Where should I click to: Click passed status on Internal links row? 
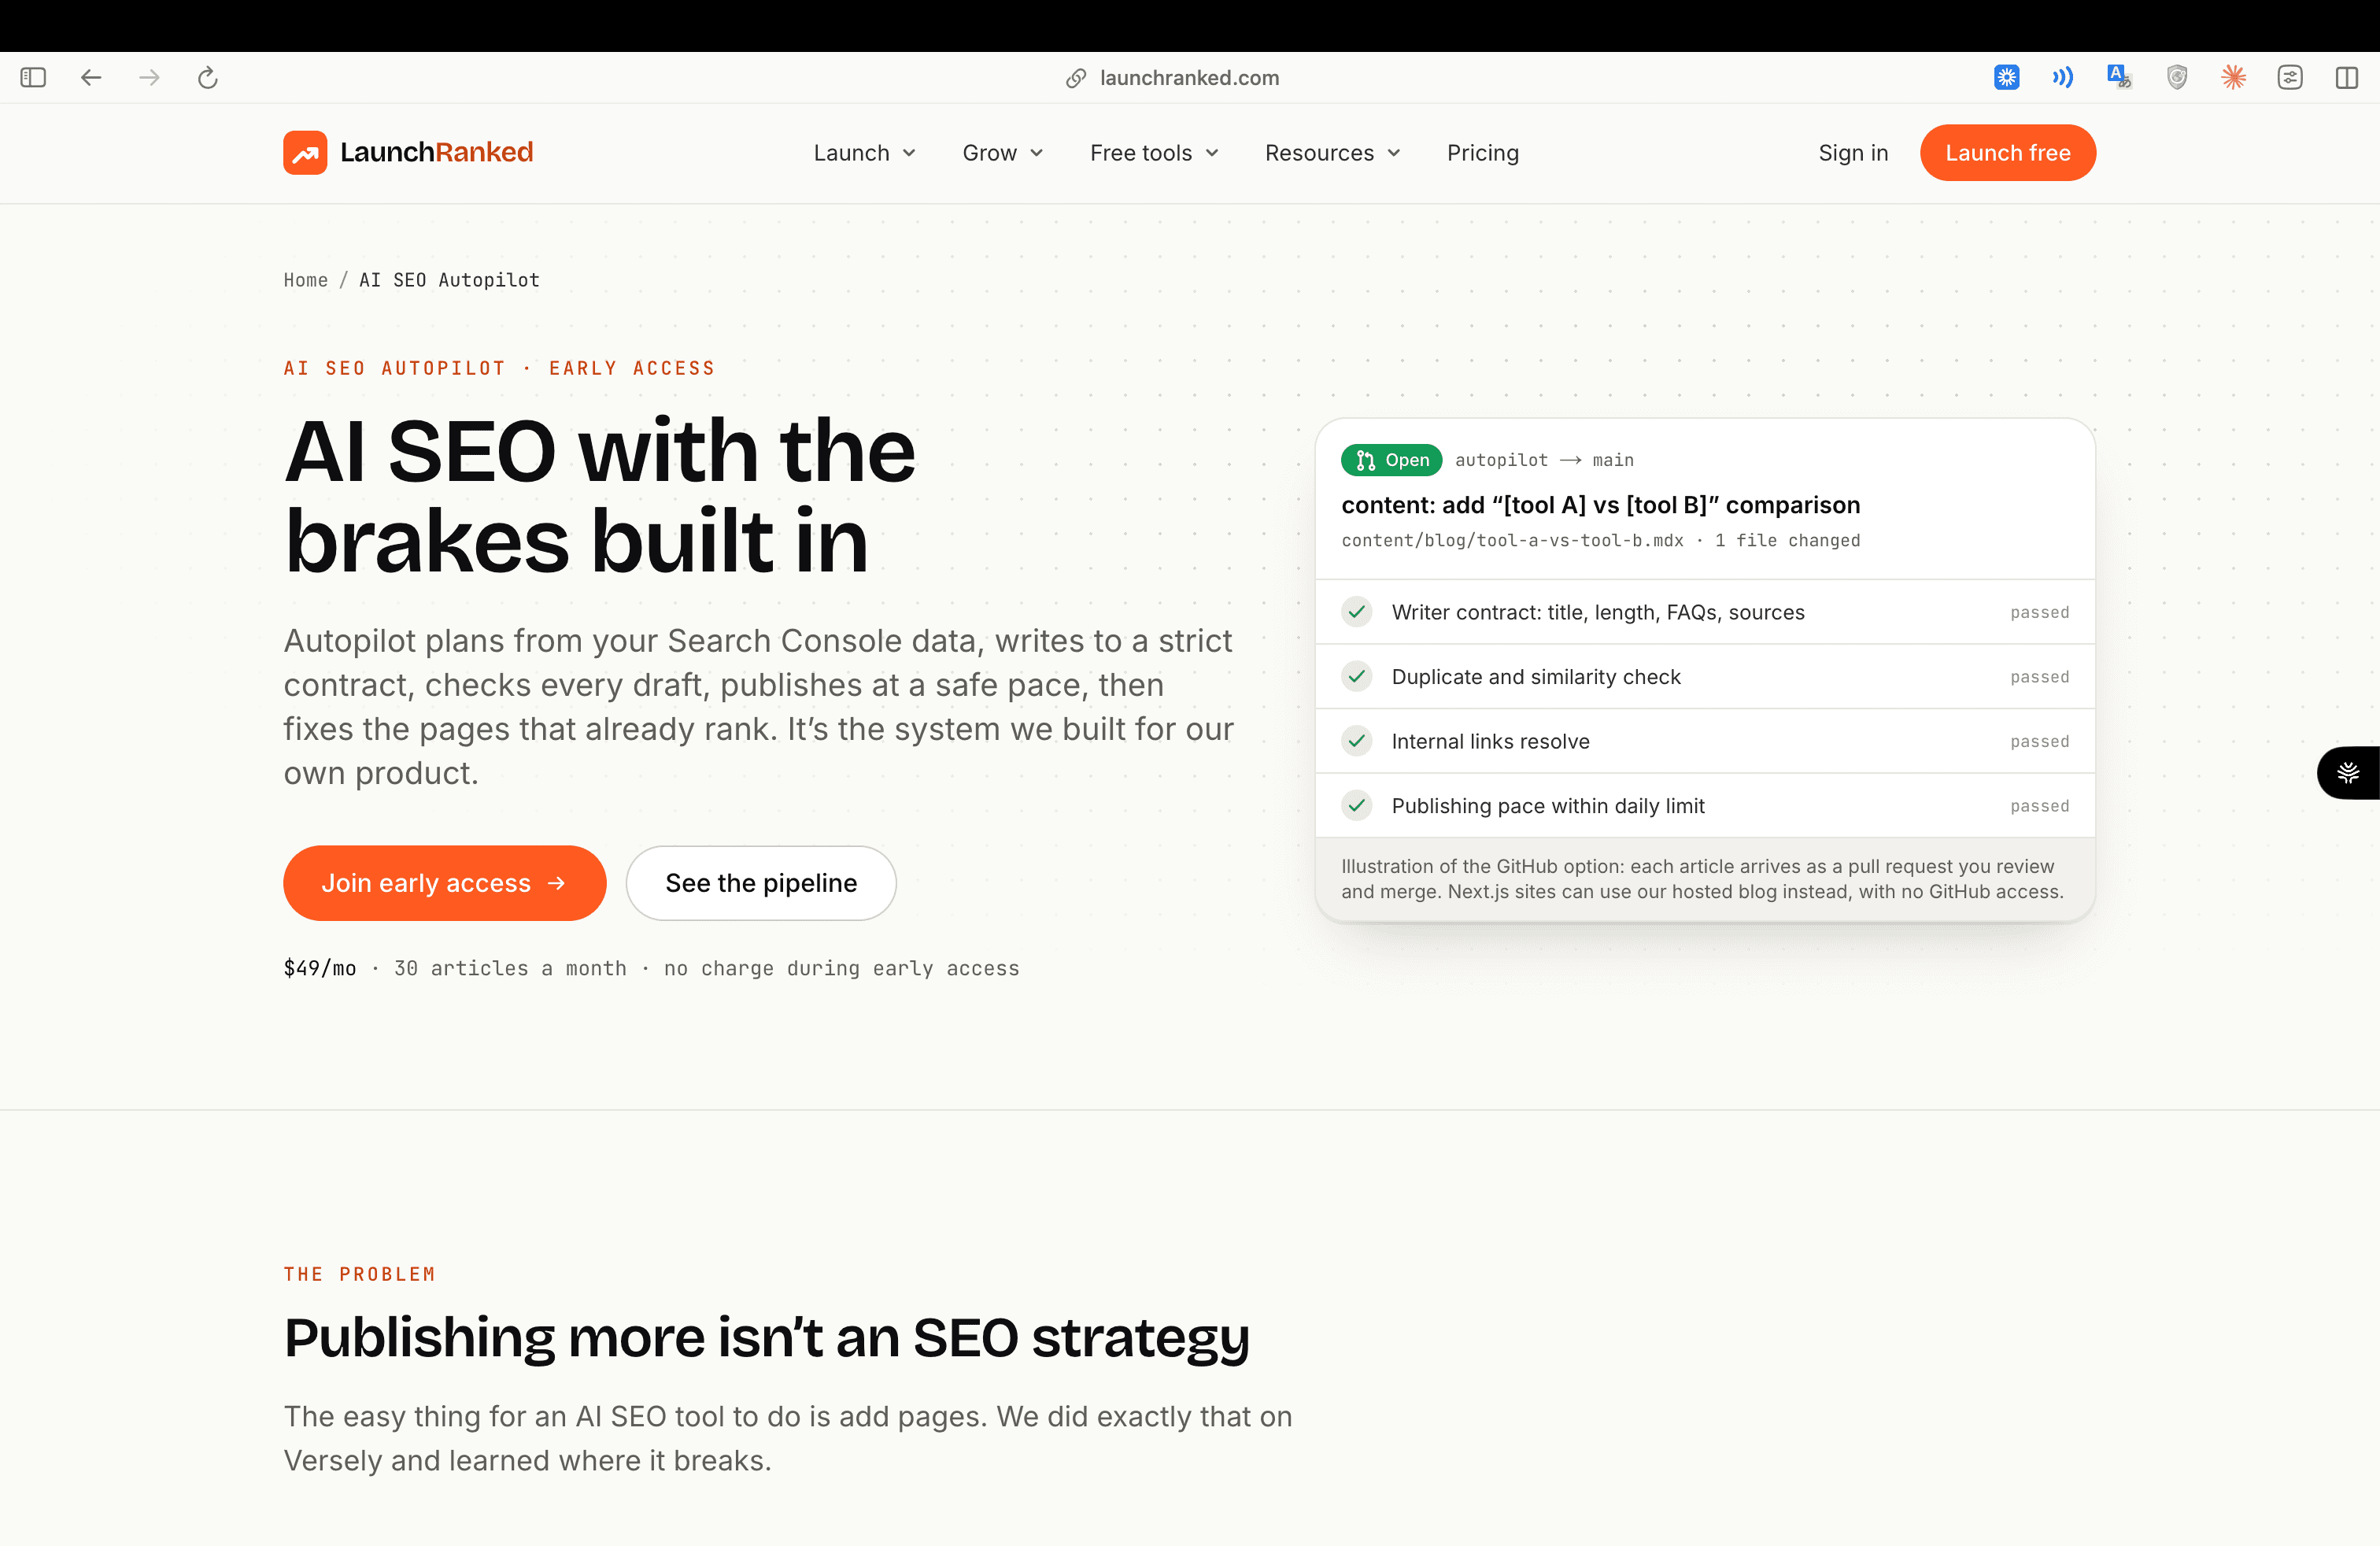[x=2039, y=741]
